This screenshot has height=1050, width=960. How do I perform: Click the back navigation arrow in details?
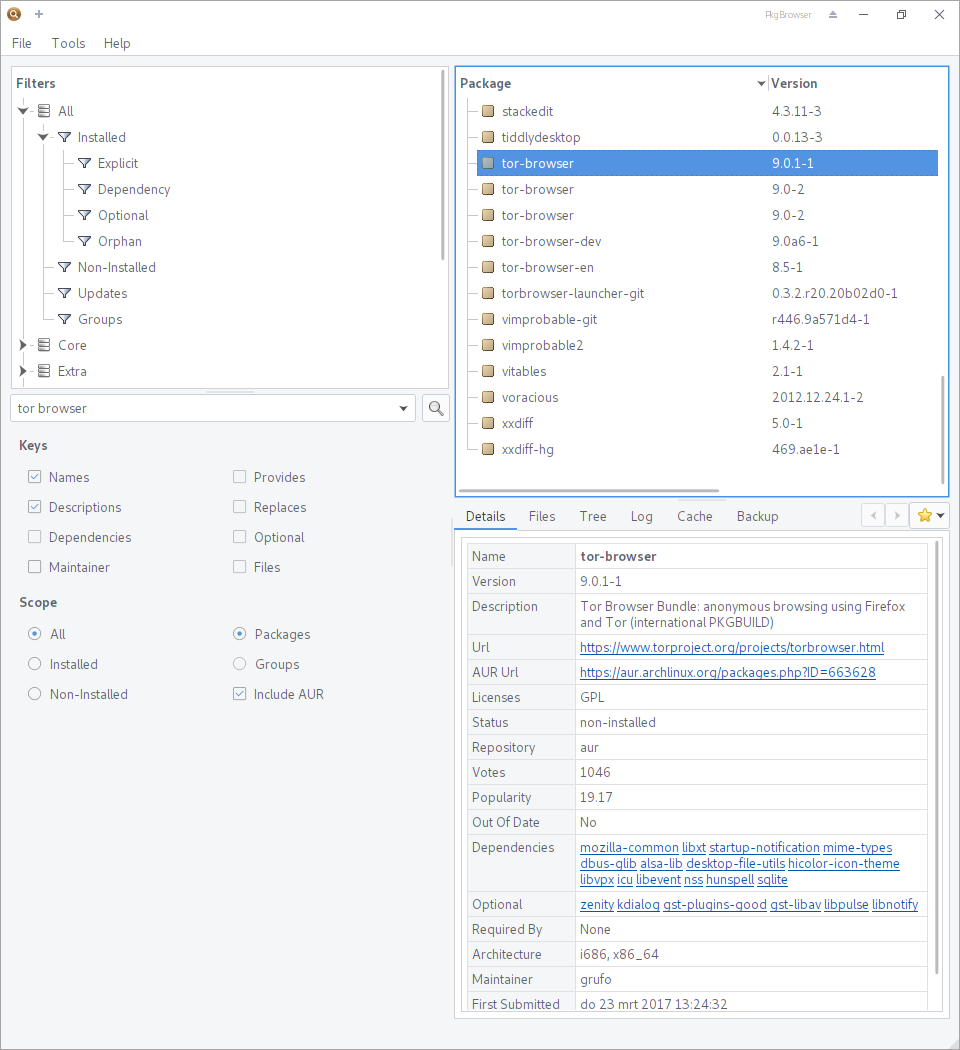[x=873, y=515]
